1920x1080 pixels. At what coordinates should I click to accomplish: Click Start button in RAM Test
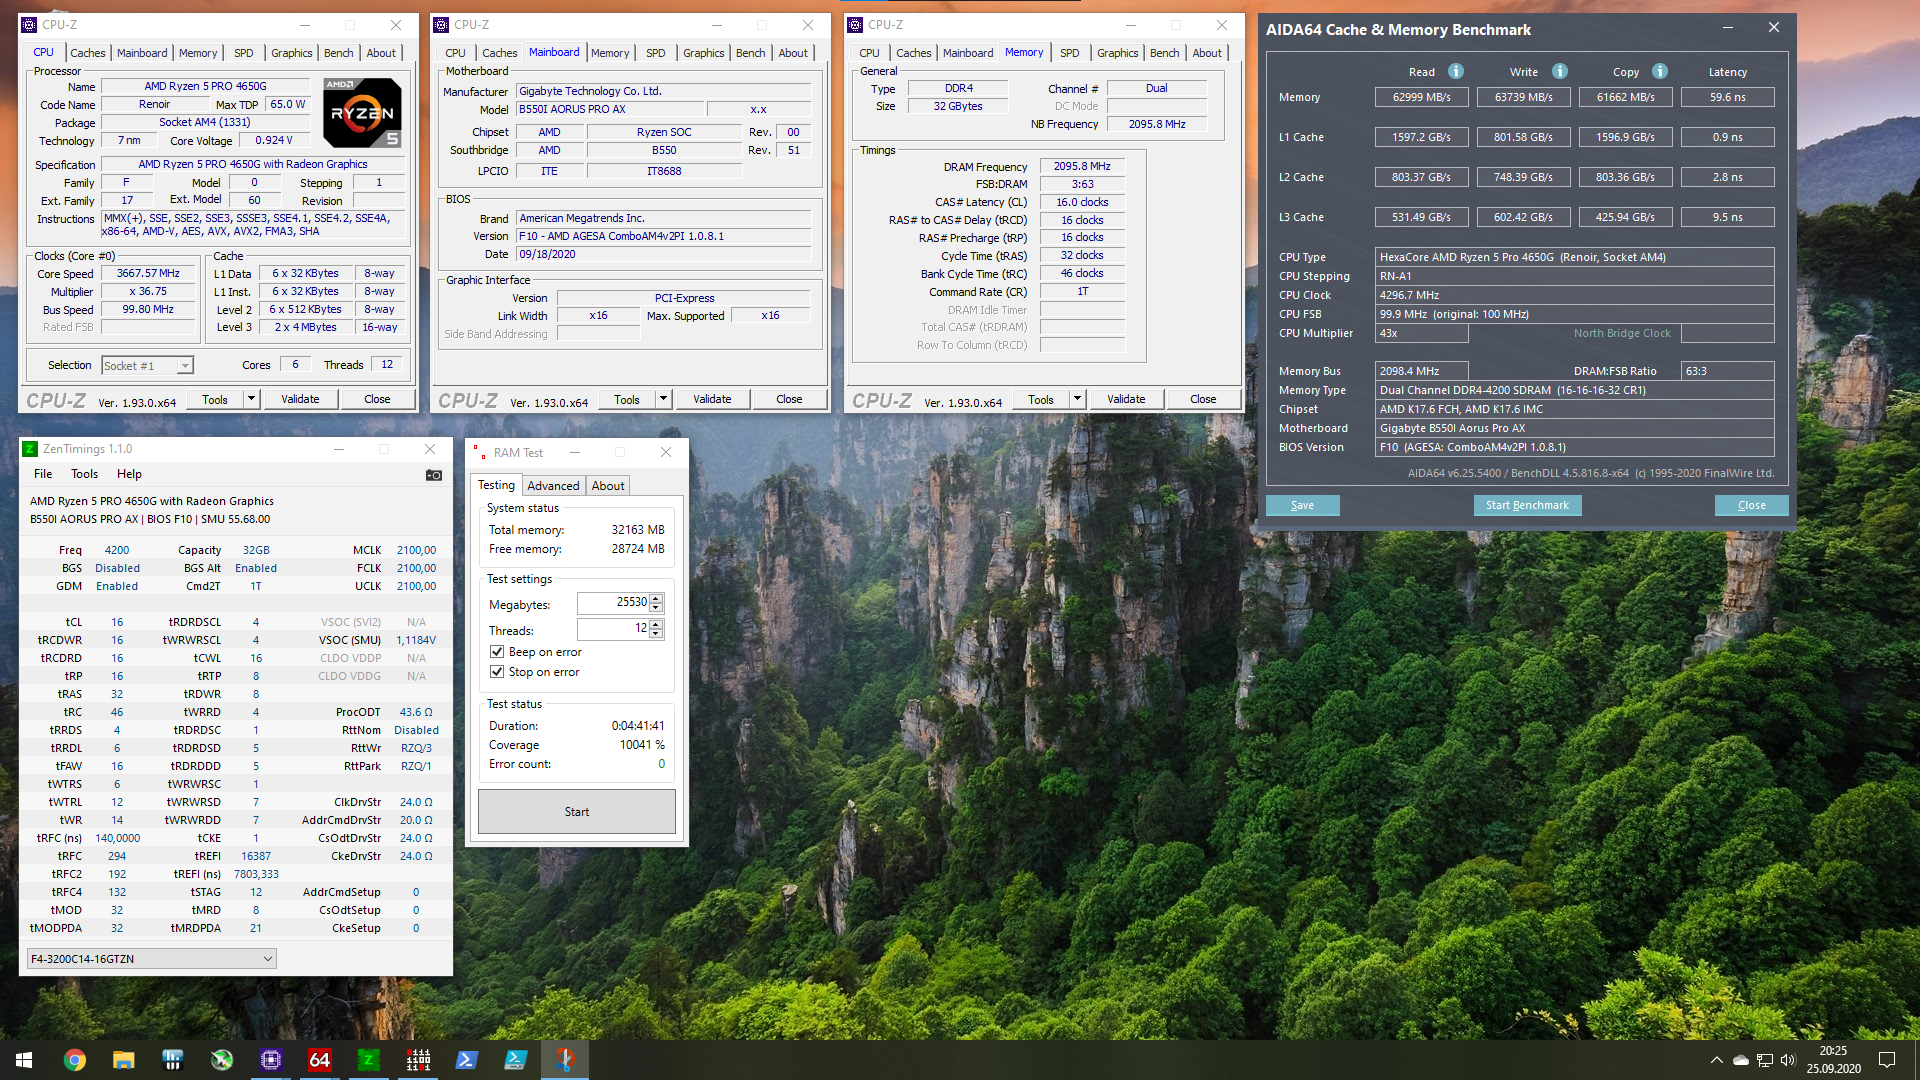pos(577,812)
